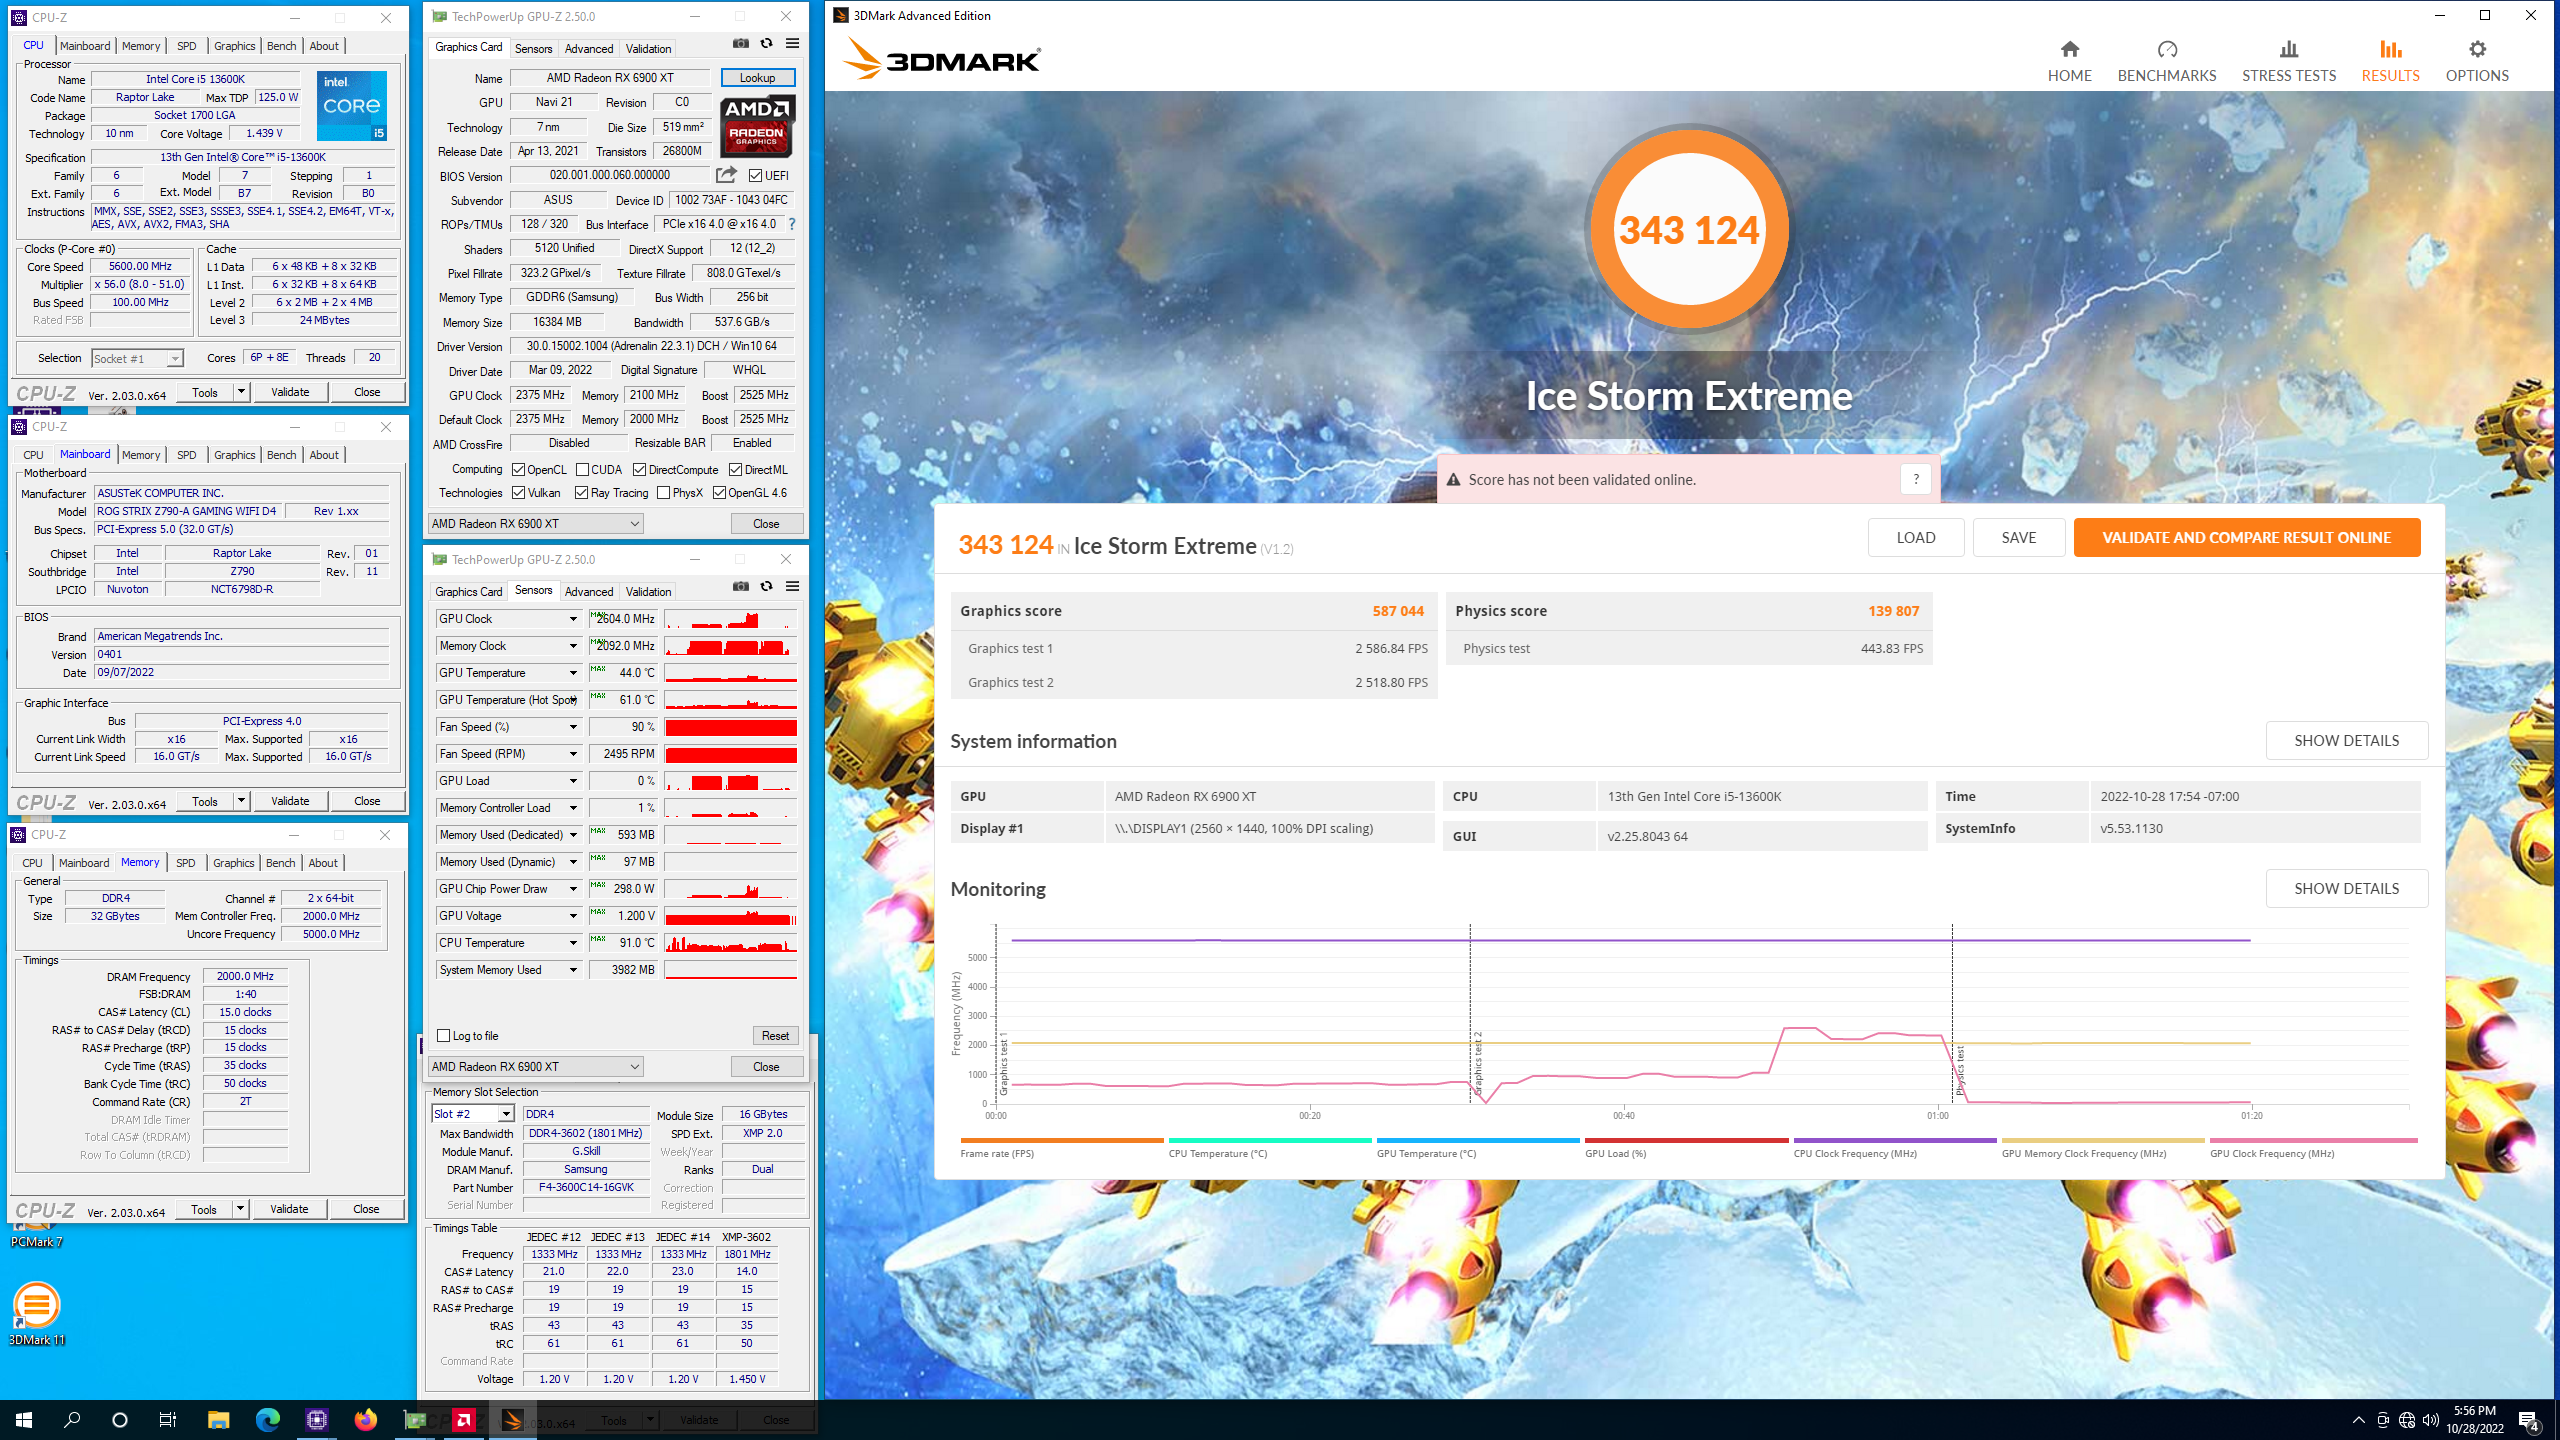Screen dimensions: 2560x1440
Task: Expand the GPU Clock sensor dropdown
Action: pyautogui.click(x=573, y=619)
